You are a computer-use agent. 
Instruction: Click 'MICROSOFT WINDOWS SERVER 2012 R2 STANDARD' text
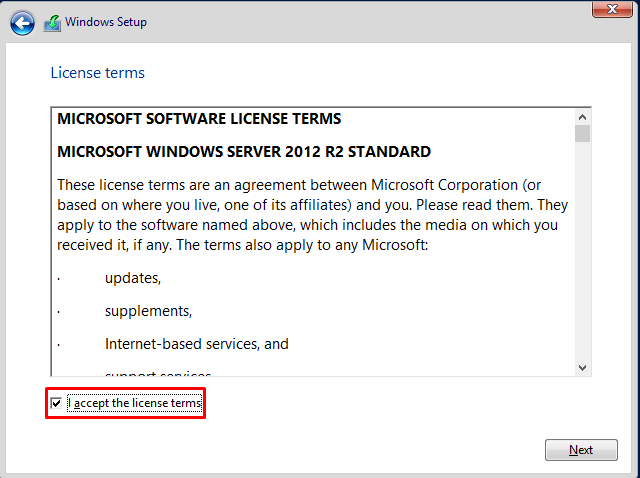[244, 152]
